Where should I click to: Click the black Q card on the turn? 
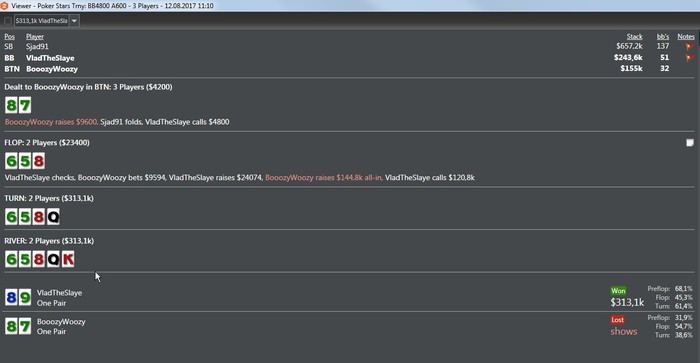click(53, 217)
